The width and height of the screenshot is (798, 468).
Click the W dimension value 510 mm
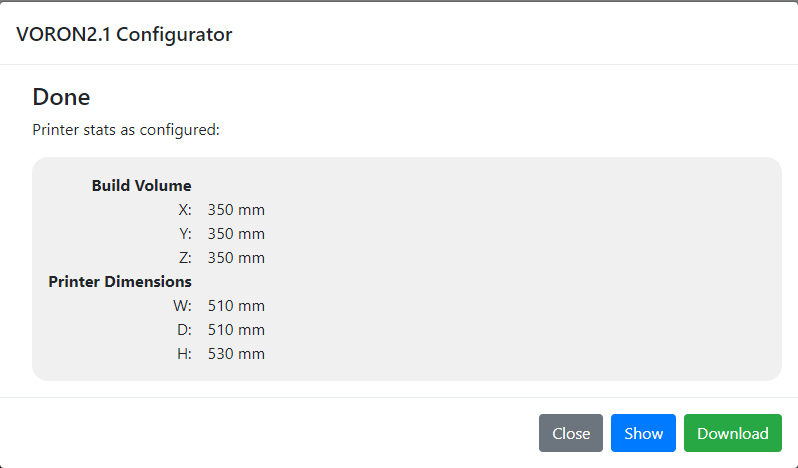click(236, 306)
